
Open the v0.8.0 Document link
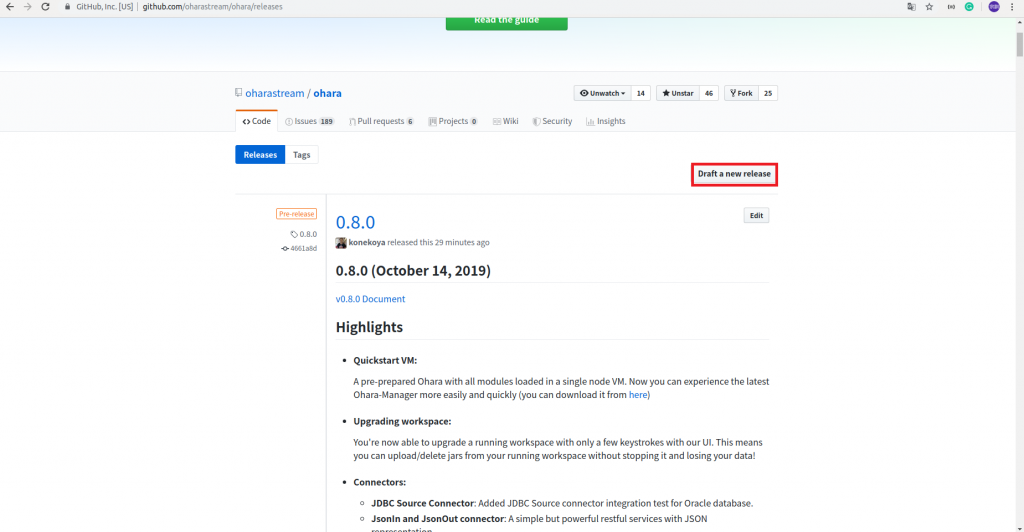[x=370, y=299]
